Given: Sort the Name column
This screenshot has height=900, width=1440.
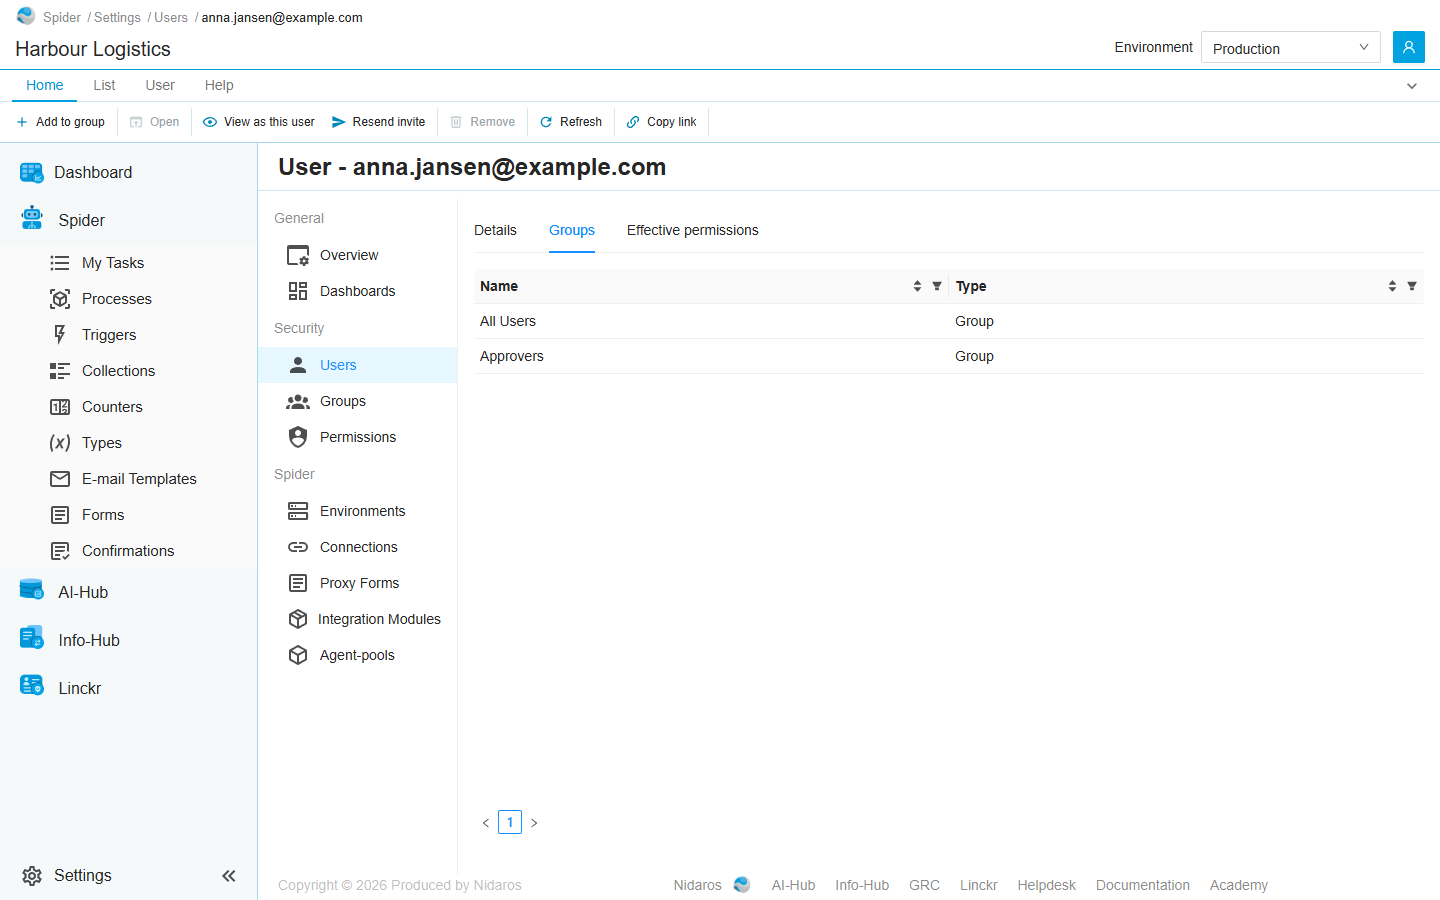Looking at the screenshot, I should click(x=917, y=286).
